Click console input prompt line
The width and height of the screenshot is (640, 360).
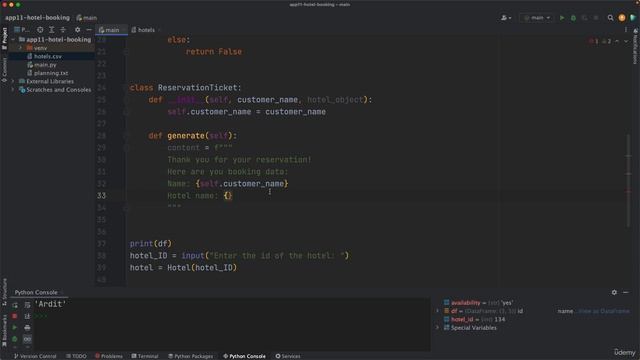(233, 316)
